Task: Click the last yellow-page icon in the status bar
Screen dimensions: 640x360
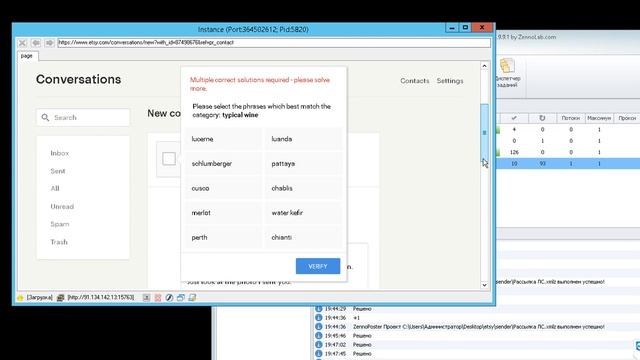Action: pyautogui.click(x=192, y=298)
